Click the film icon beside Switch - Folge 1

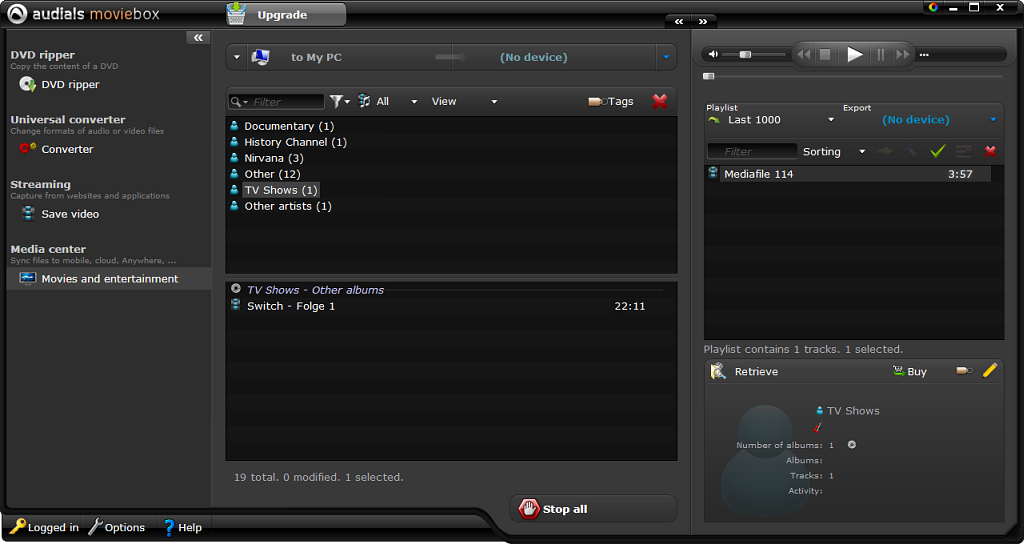click(236, 305)
